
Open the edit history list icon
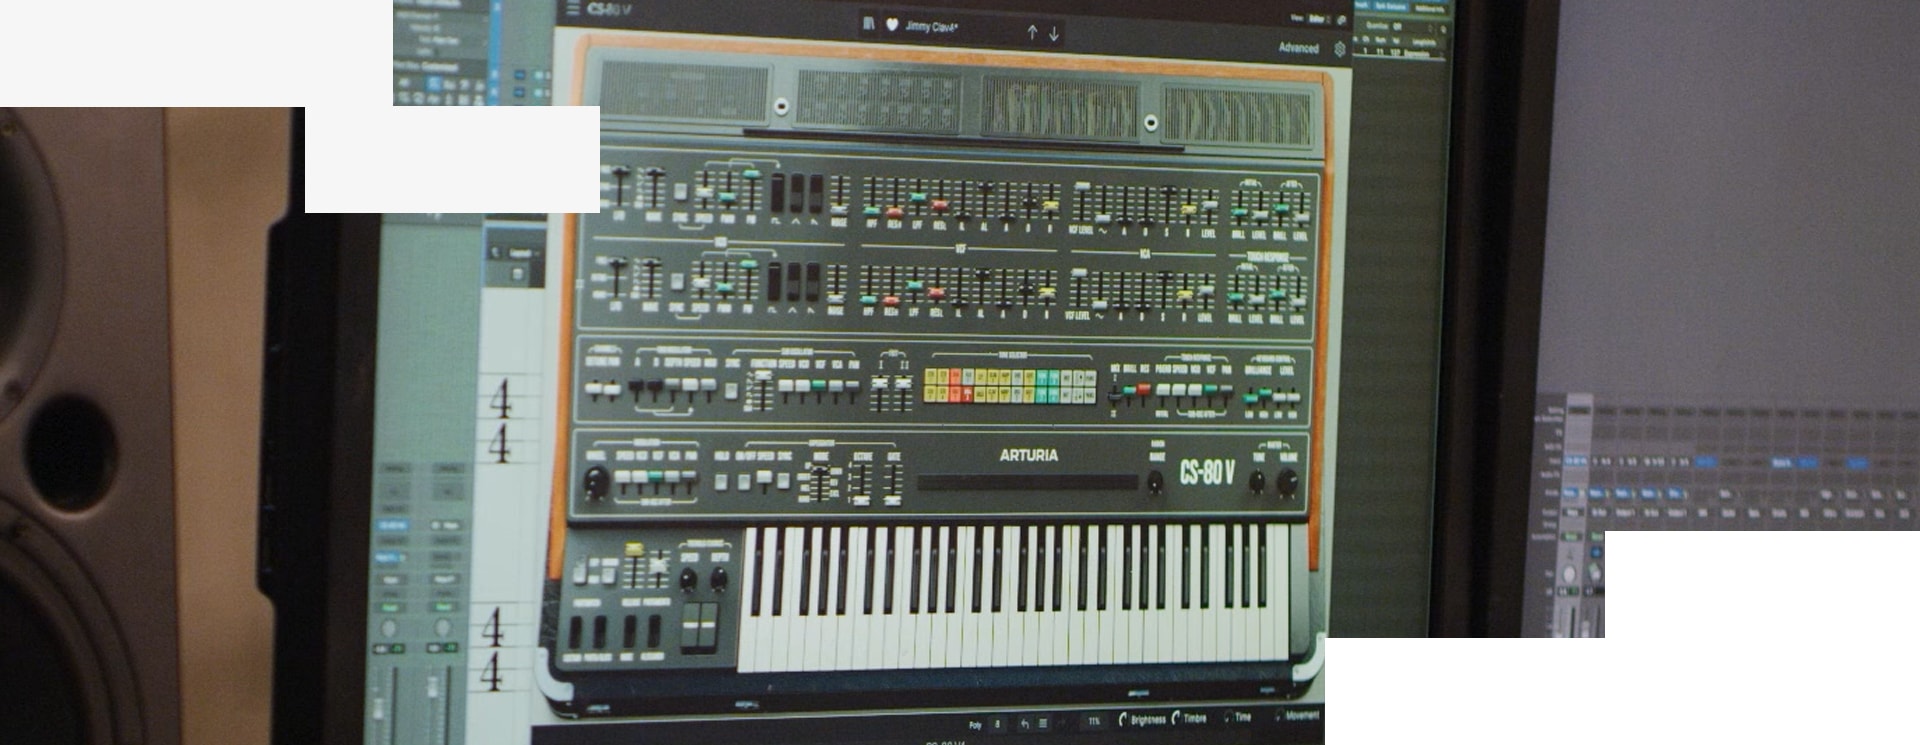click(x=1042, y=724)
